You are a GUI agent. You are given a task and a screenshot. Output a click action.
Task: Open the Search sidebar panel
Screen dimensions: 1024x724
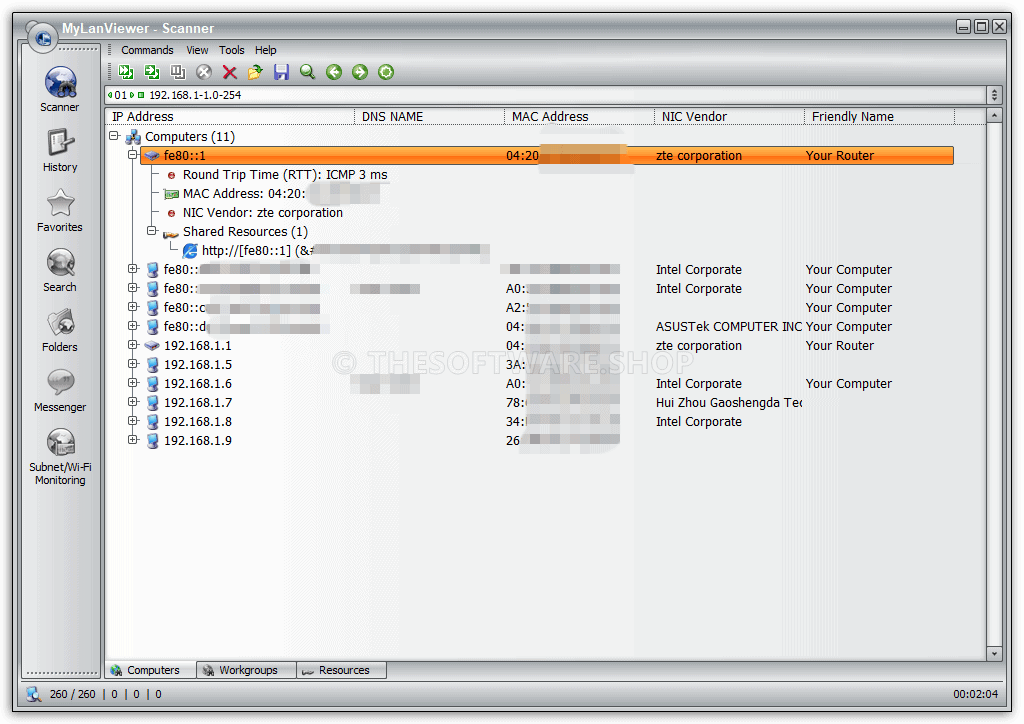pos(60,270)
